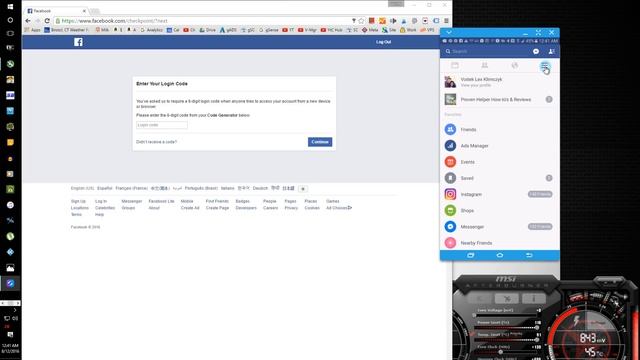Click the taskbar clock showing 12:41 AM
This screenshot has width=640, height=360.
(x=10, y=348)
